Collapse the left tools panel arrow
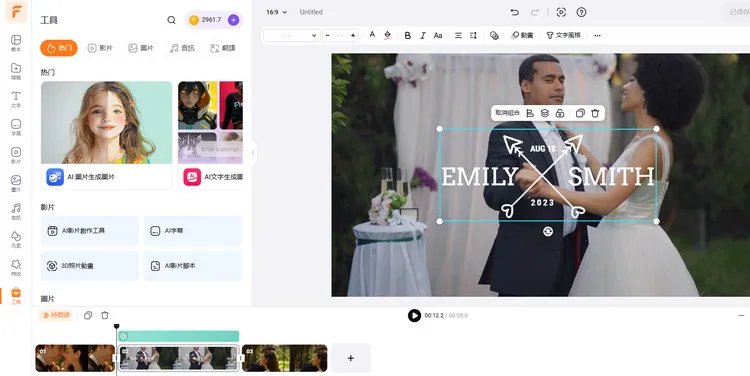The height and width of the screenshot is (376, 750). [x=253, y=153]
